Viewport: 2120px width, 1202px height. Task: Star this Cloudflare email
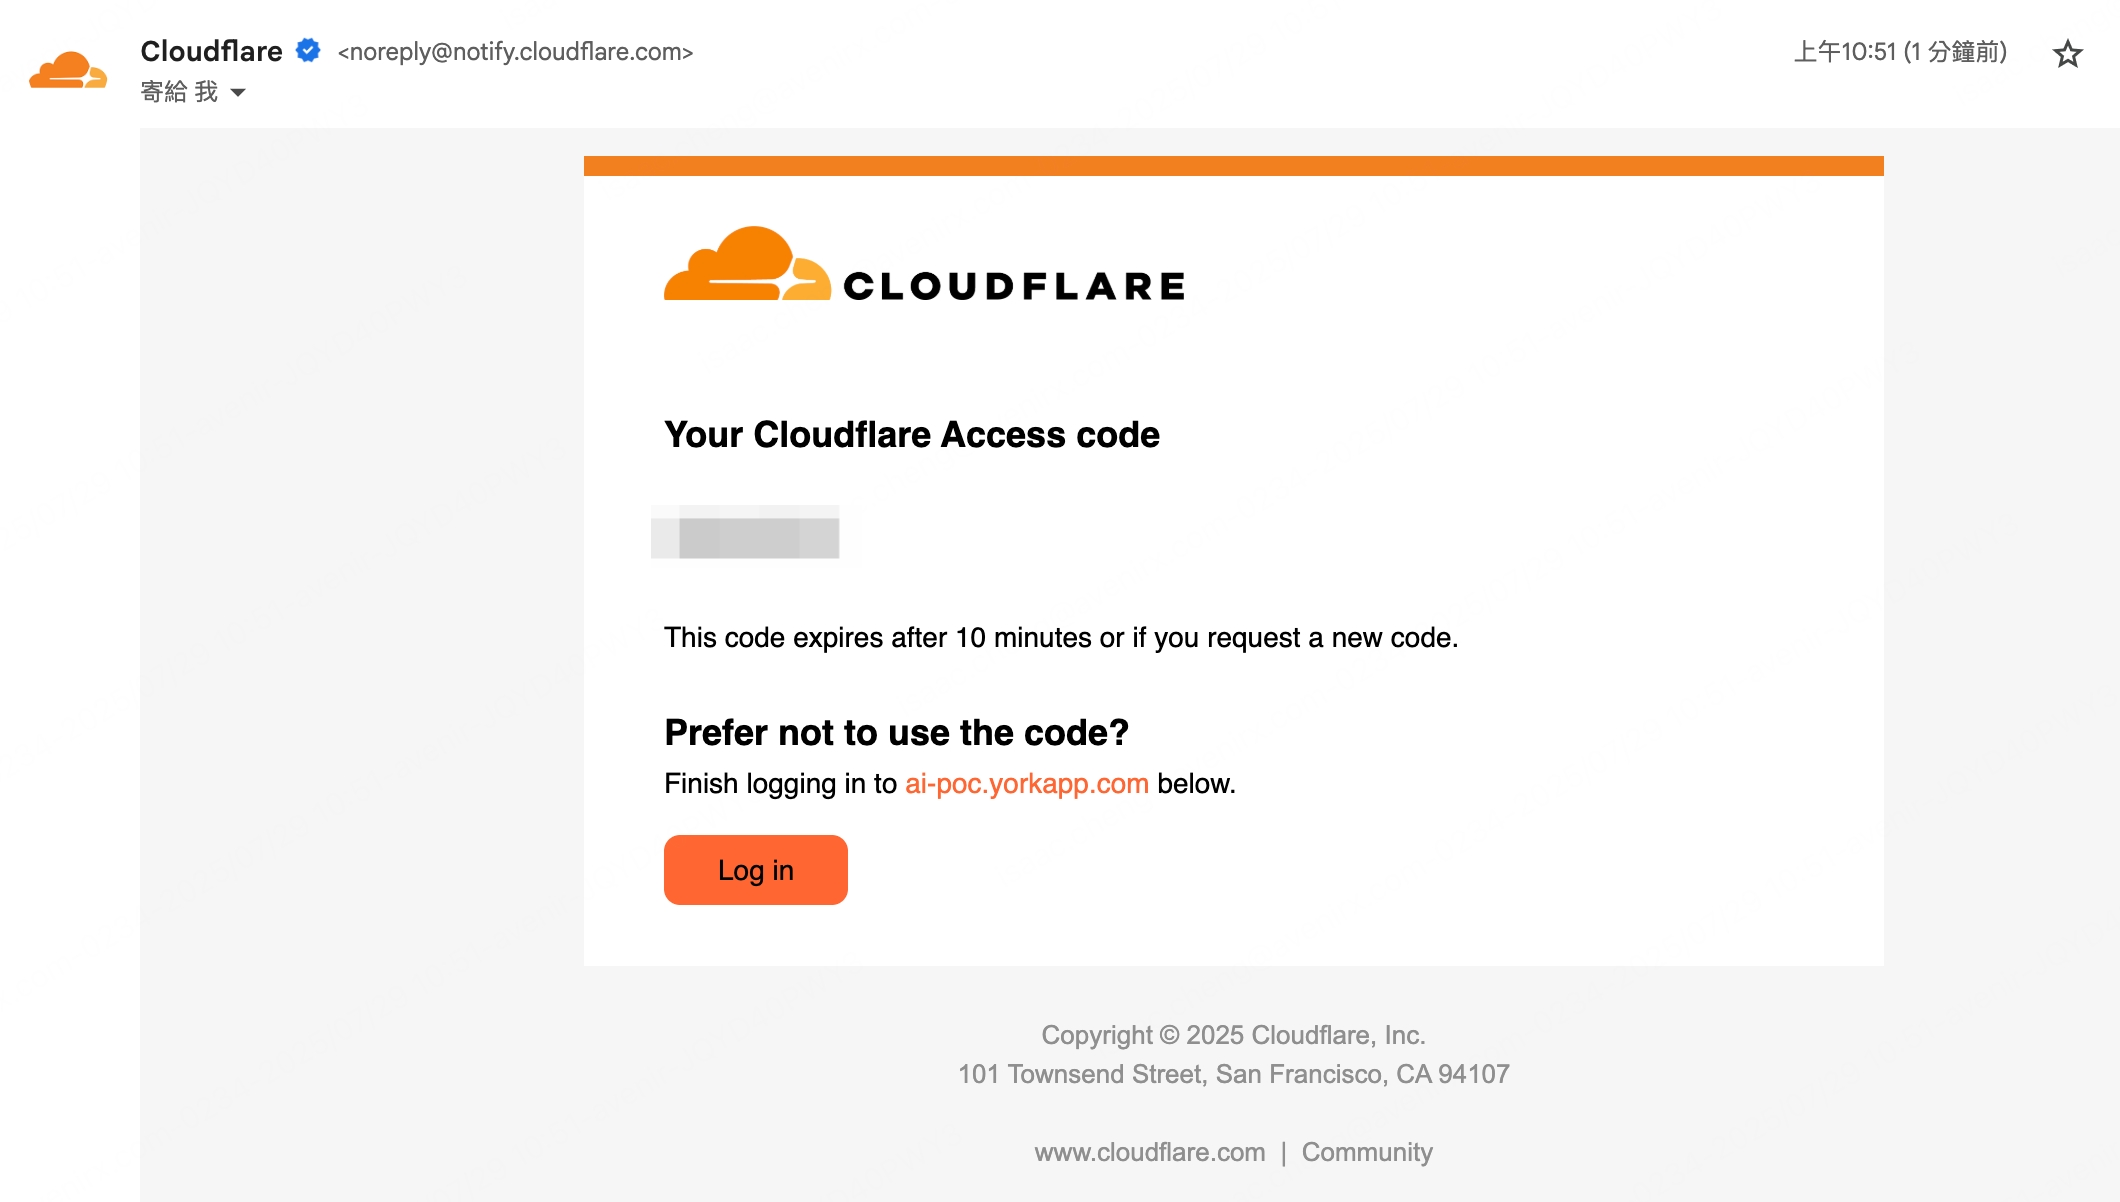click(2067, 53)
